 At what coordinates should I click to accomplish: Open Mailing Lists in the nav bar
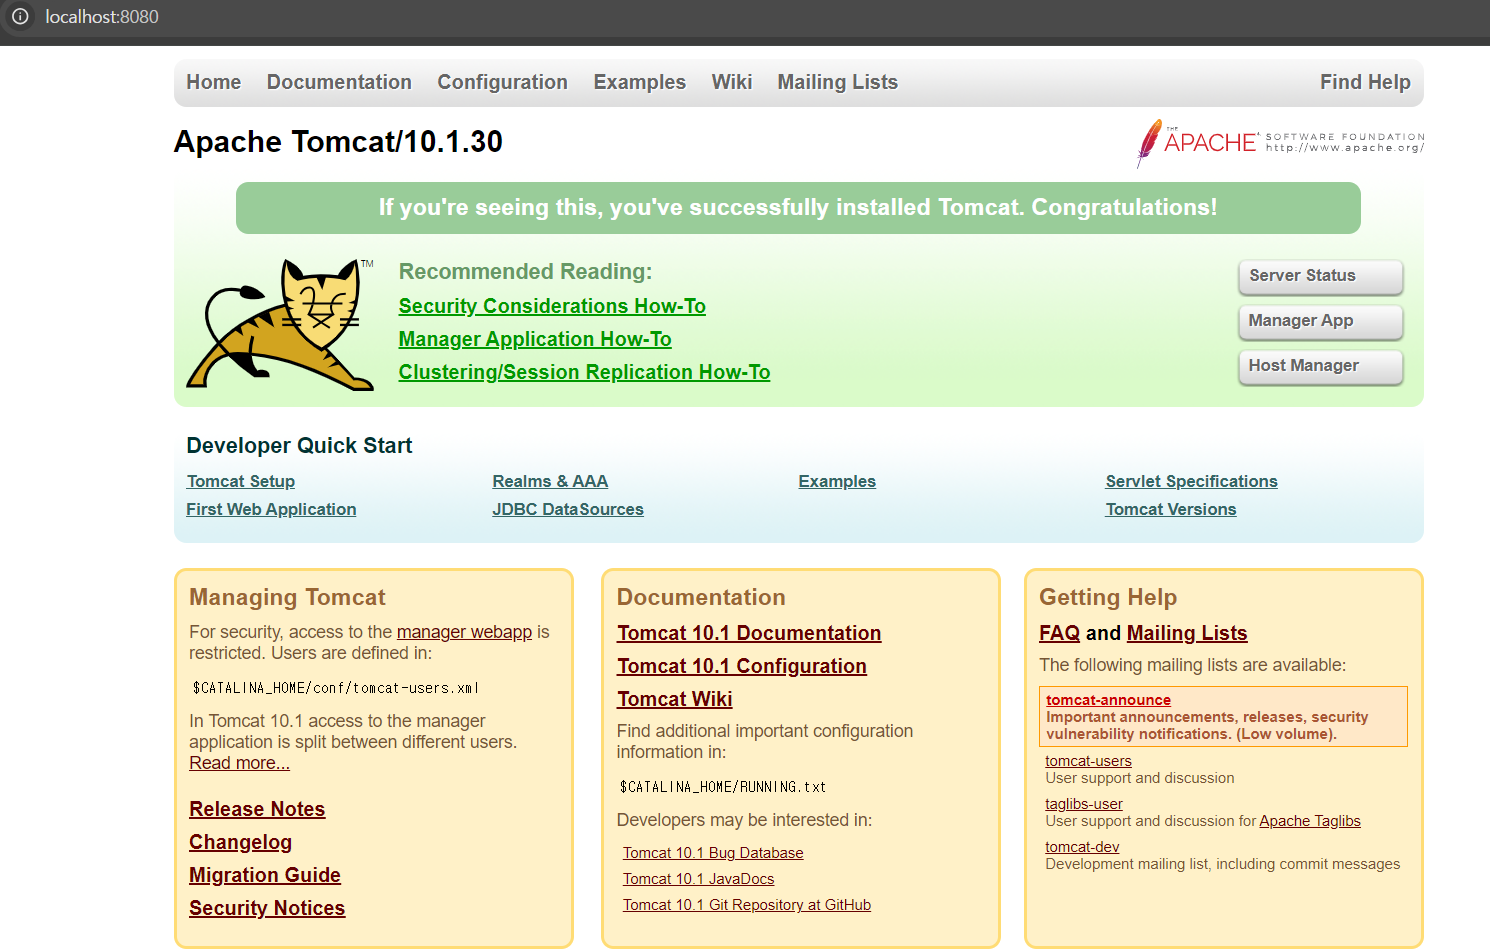pyautogui.click(x=838, y=82)
